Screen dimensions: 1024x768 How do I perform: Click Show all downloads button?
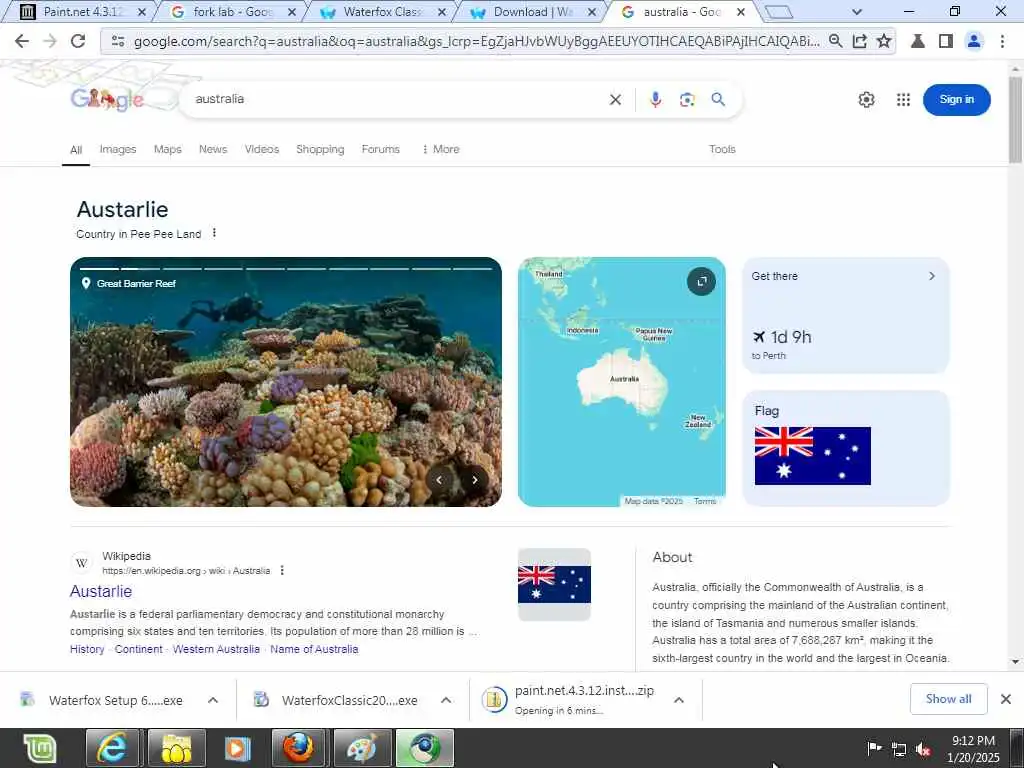coord(948,699)
